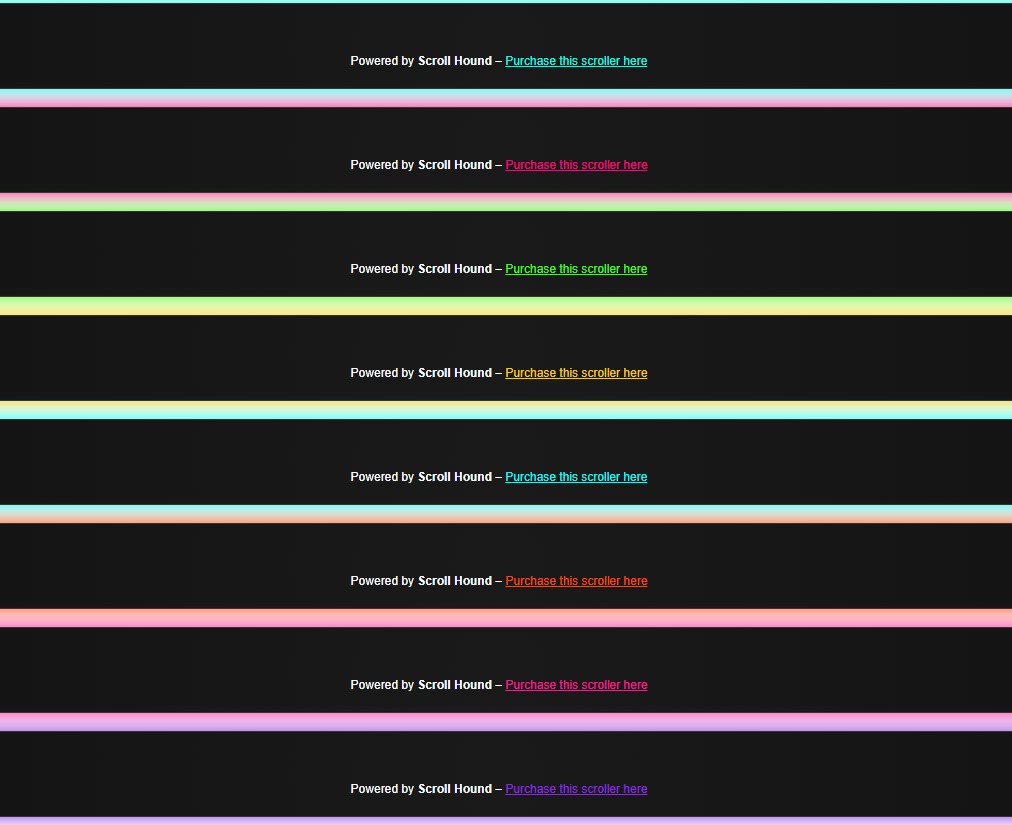Click the cyan-to-pink gradient divider bar
The height and width of the screenshot is (825, 1012).
pyautogui.click(x=506, y=98)
